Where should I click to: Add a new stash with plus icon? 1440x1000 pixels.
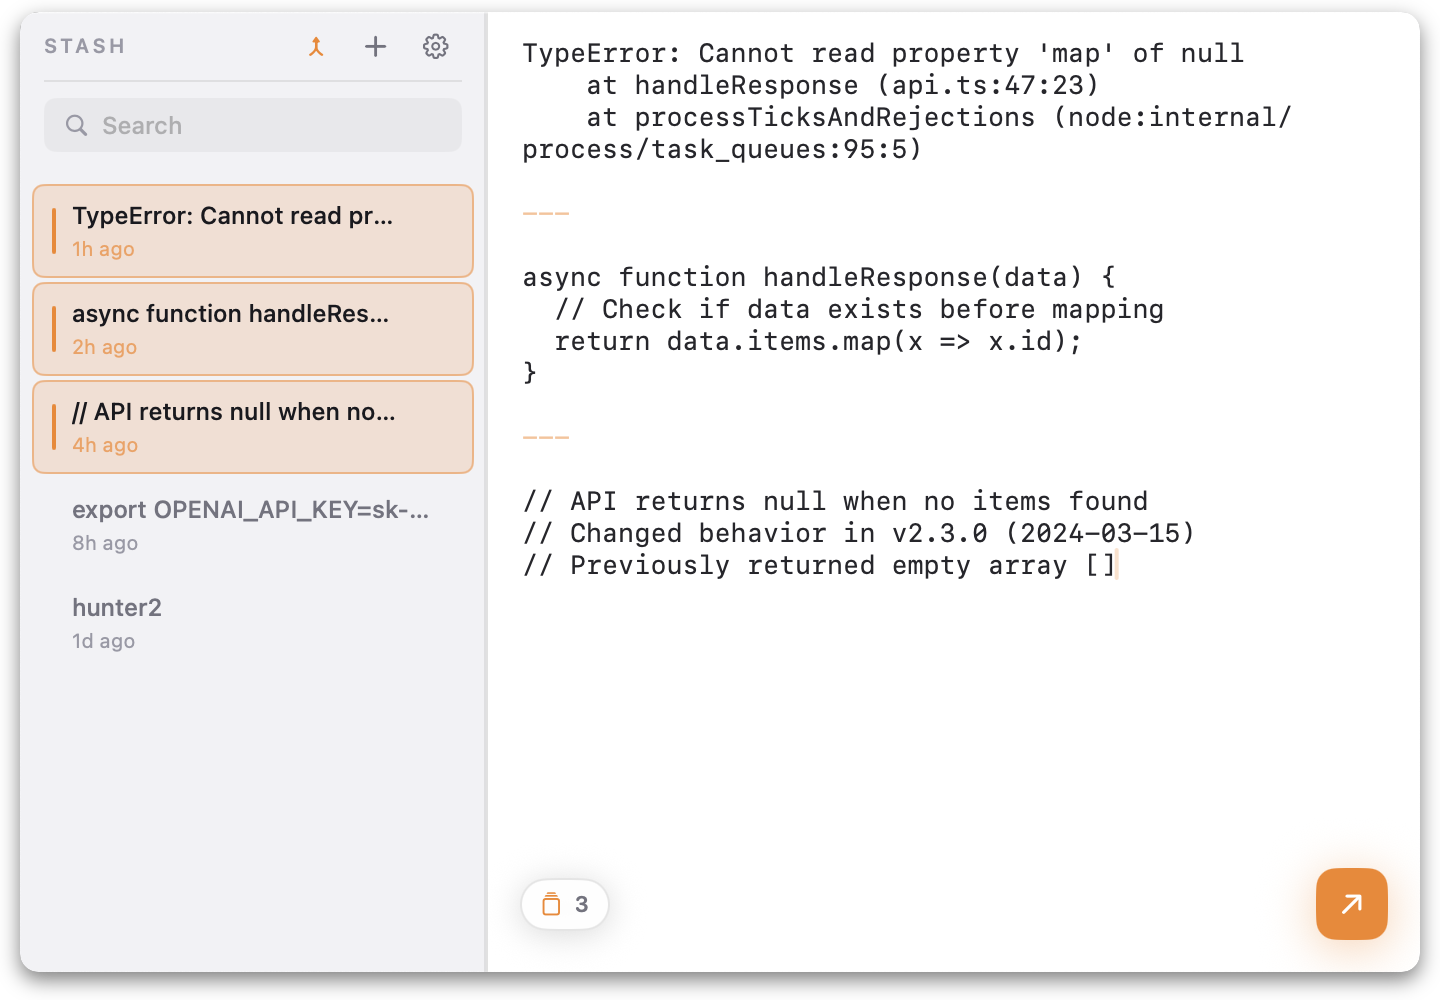[375, 47]
